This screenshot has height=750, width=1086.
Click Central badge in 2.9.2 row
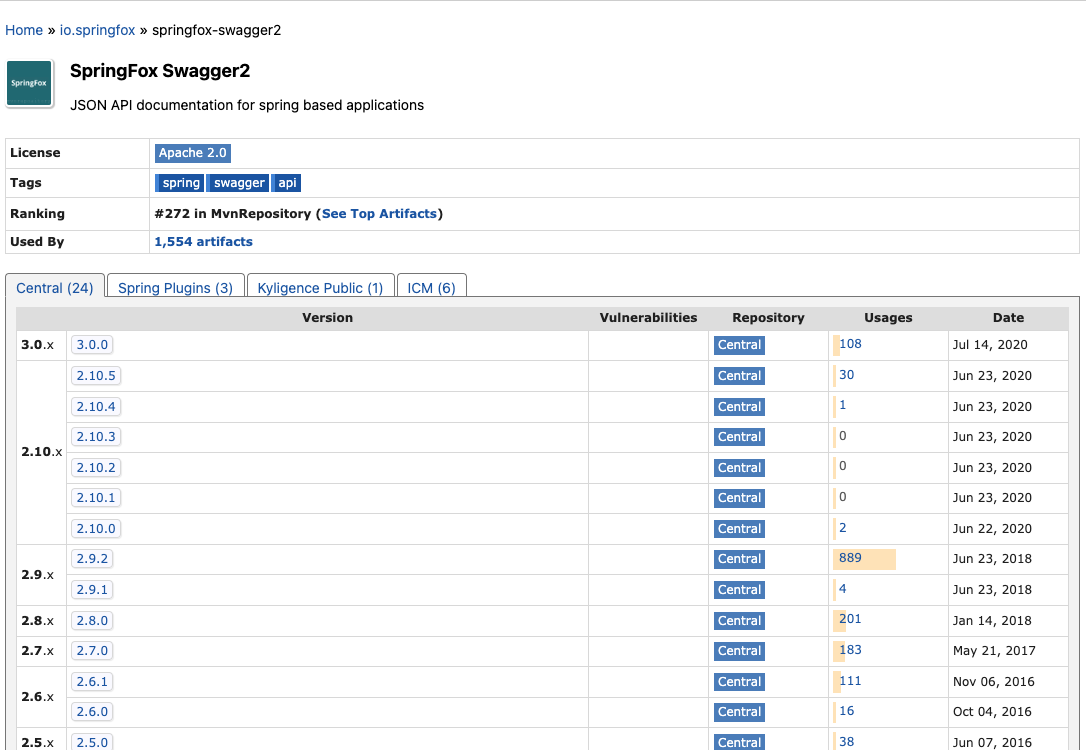point(739,559)
